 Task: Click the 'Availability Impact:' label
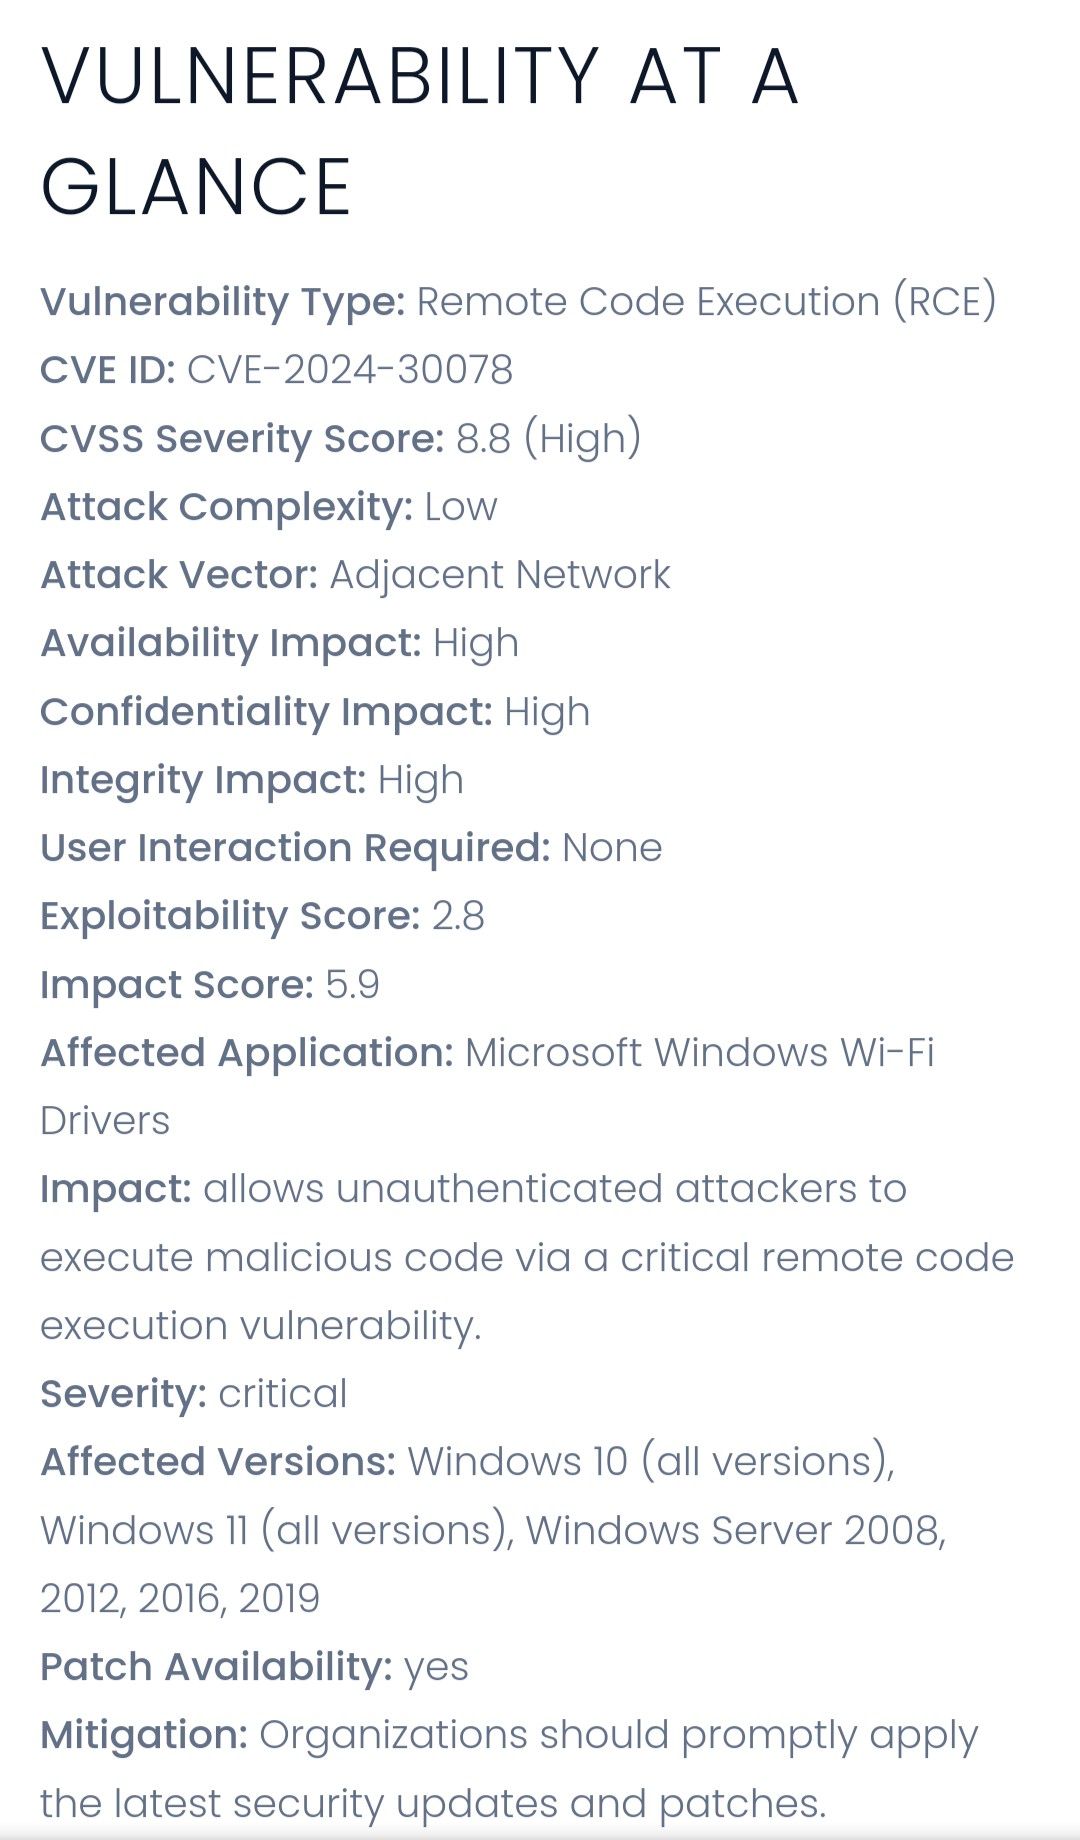[231, 643]
